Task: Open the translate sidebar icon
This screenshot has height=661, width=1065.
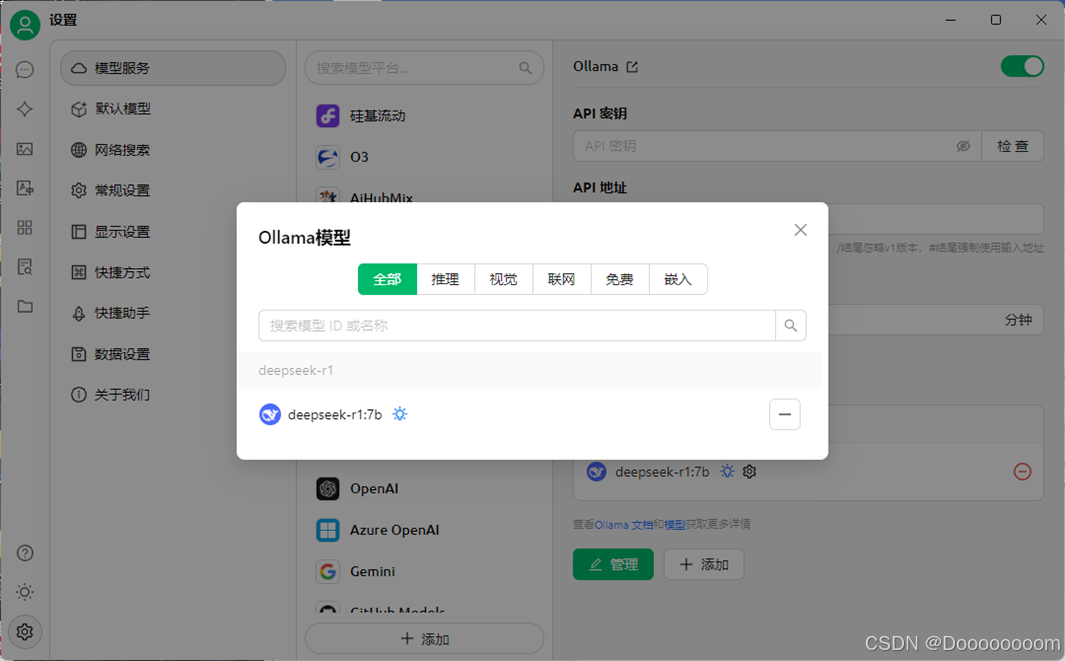Action: [x=24, y=187]
